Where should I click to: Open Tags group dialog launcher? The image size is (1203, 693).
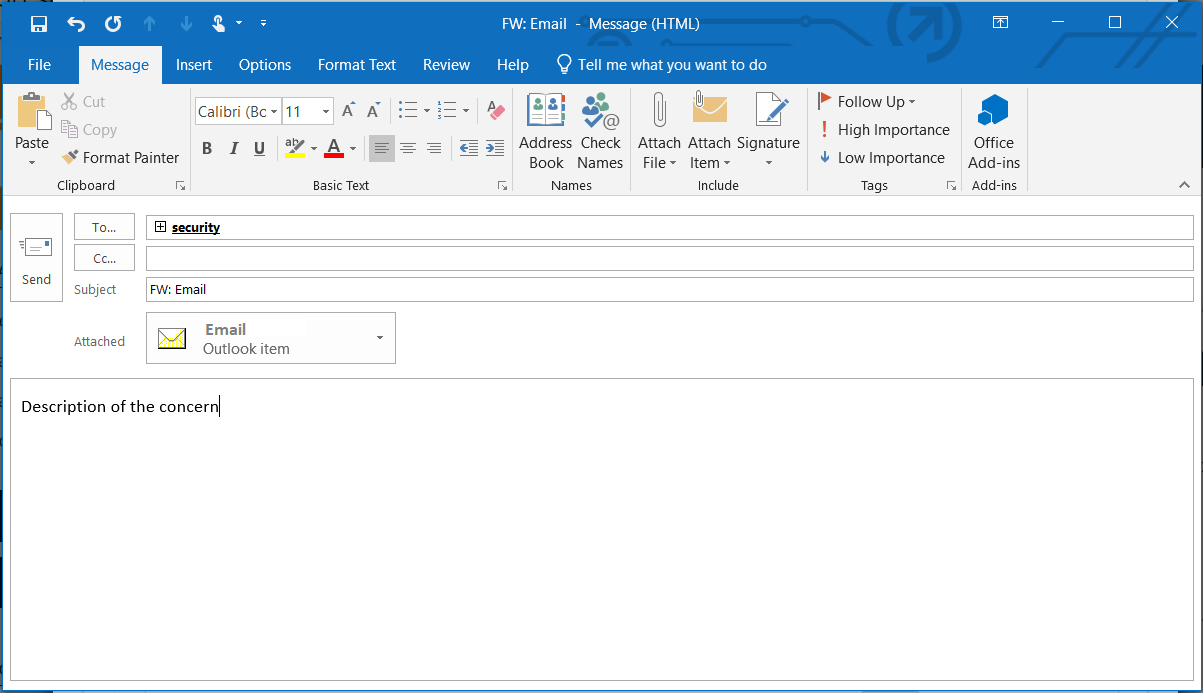951,186
